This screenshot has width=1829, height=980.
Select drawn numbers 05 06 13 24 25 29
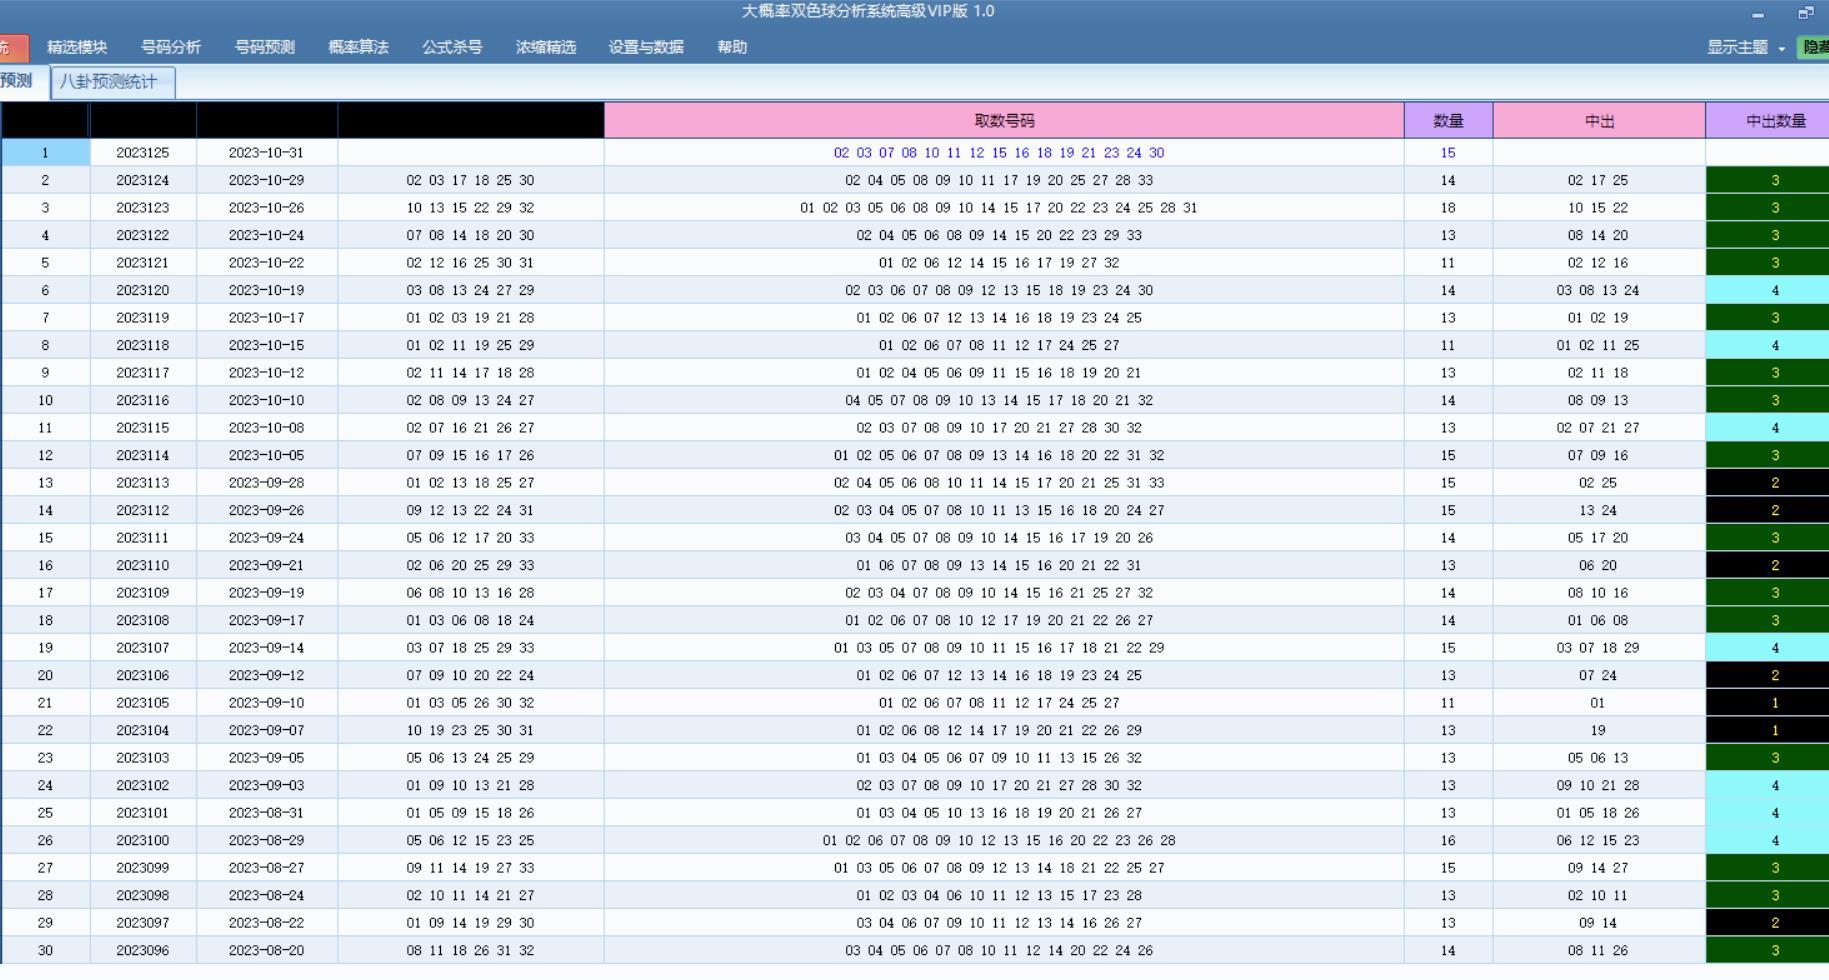(471, 758)
